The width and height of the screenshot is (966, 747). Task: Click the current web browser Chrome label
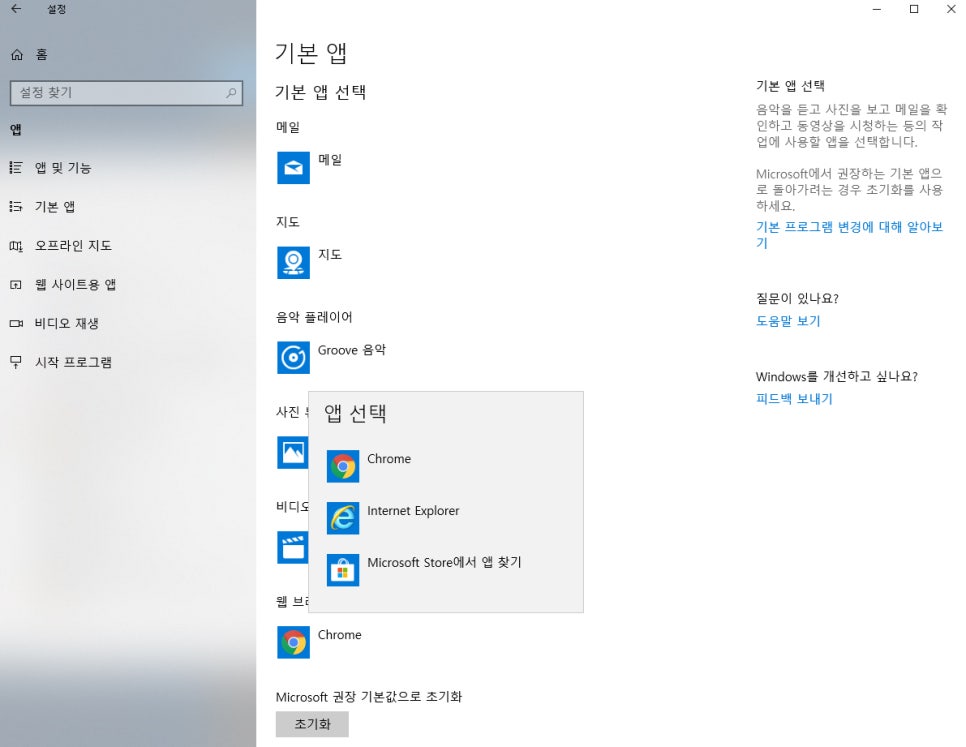point(339,635)
